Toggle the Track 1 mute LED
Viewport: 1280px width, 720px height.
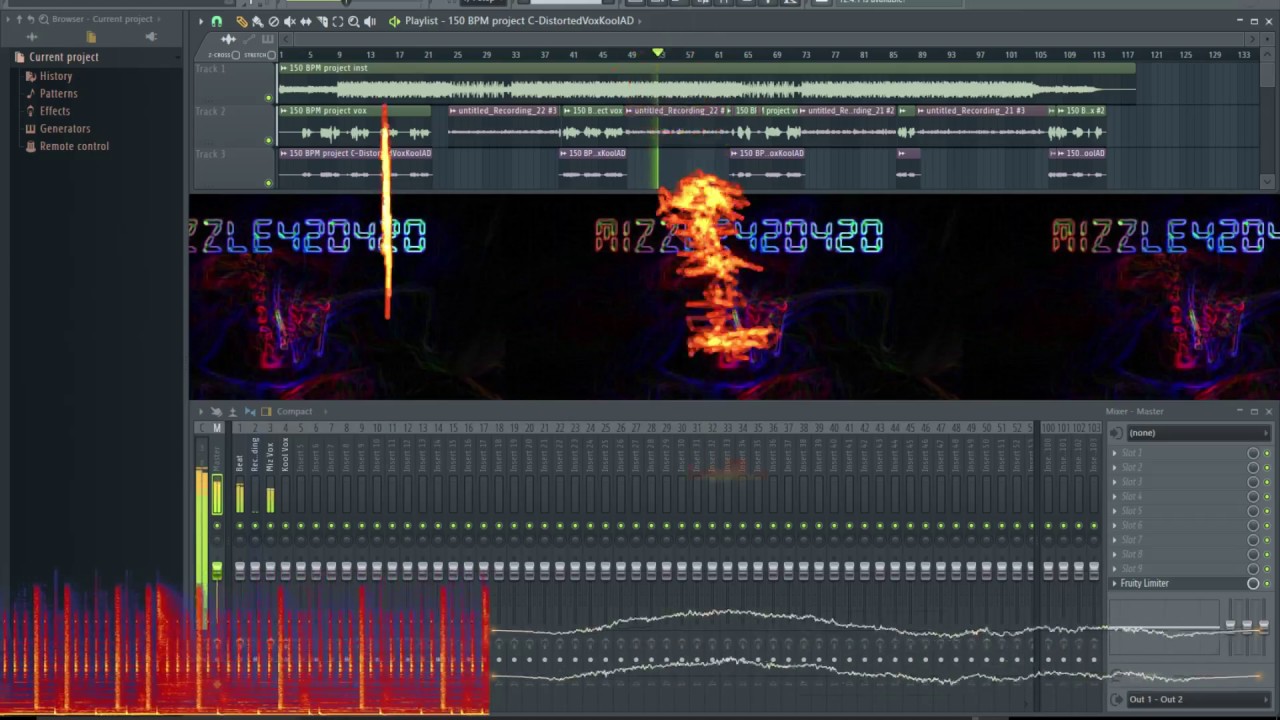(x=268, y=98)
